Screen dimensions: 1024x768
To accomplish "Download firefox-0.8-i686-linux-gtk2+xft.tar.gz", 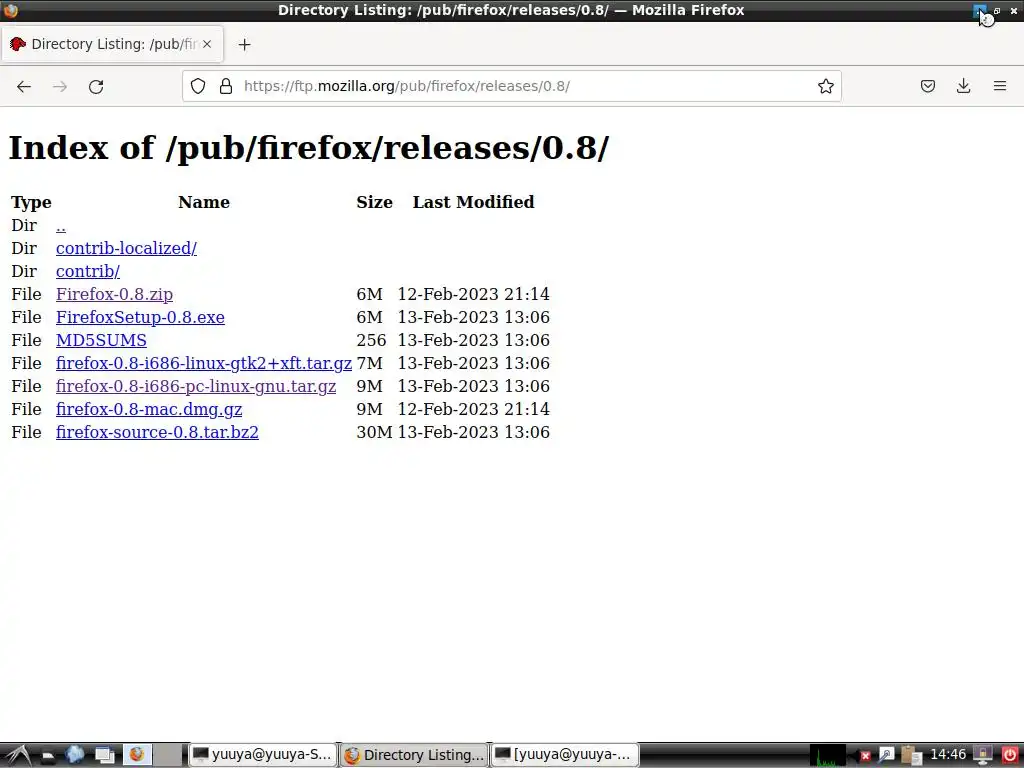I will click(x=204, y=363).
